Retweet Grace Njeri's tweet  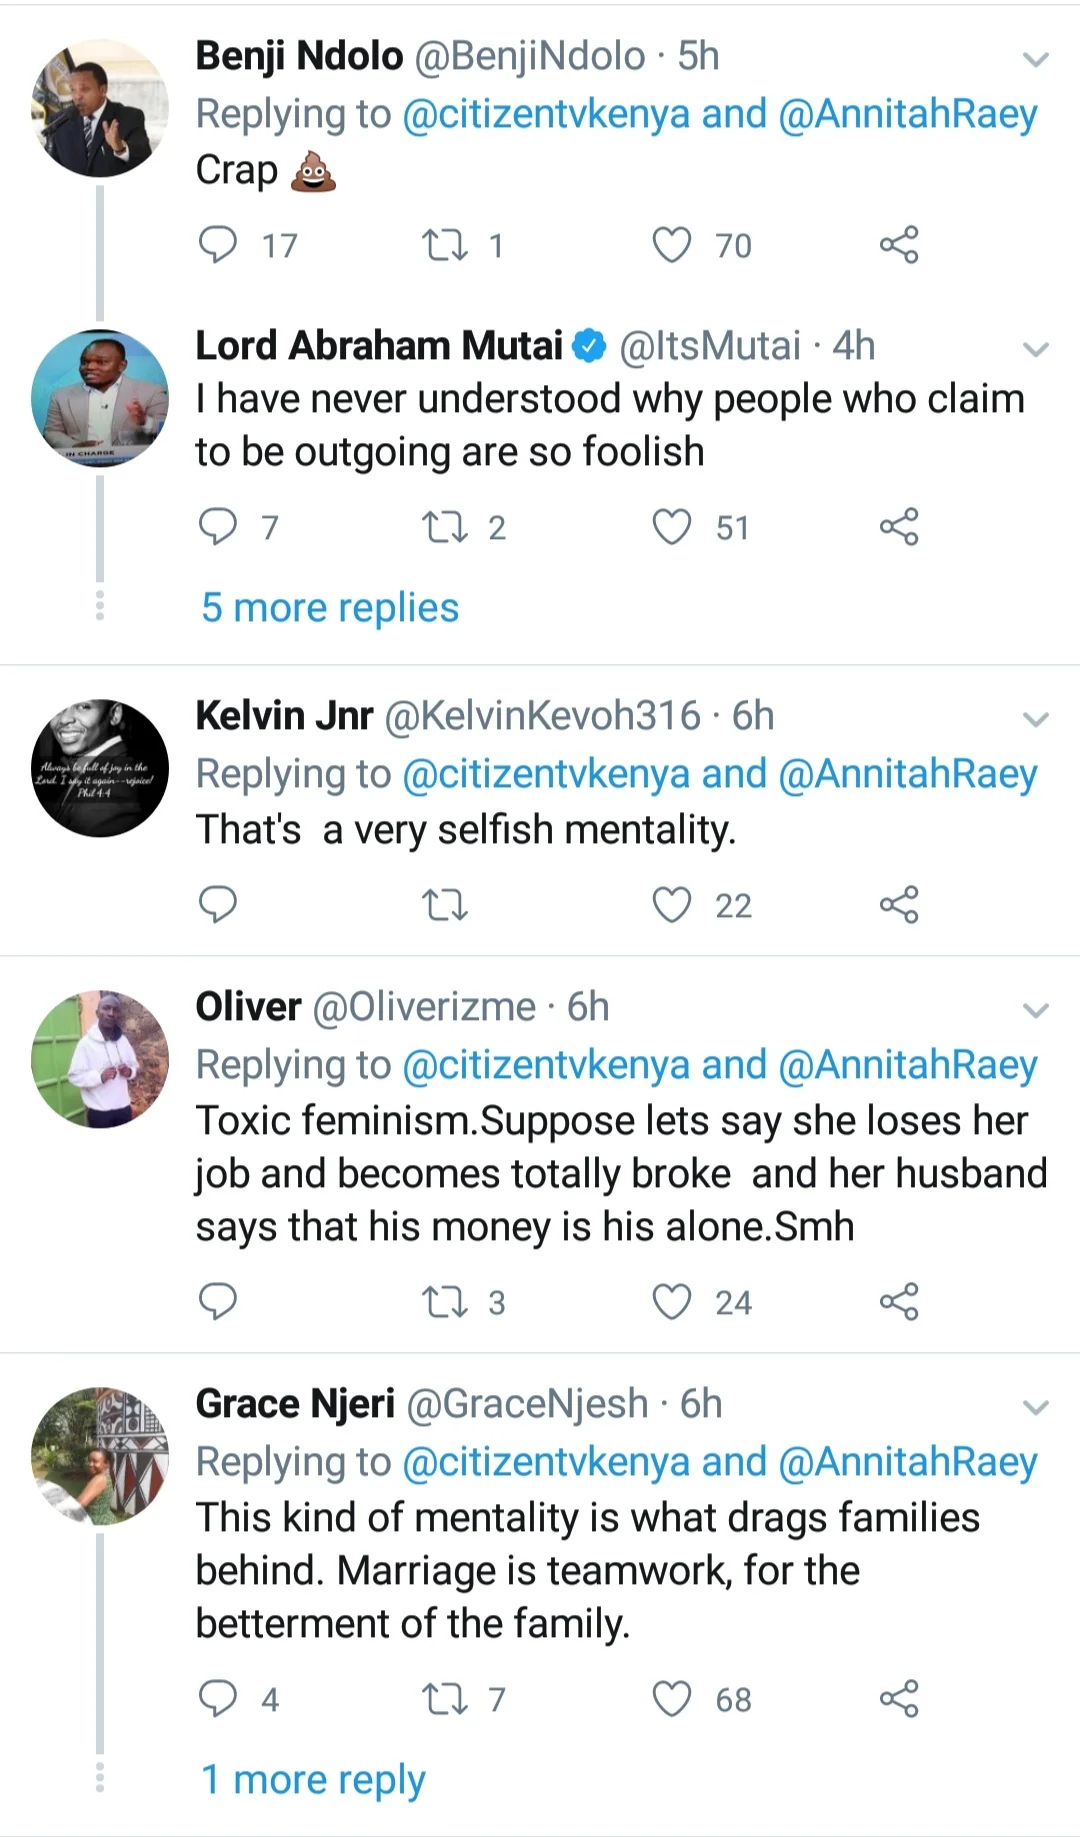point(445,1699)
